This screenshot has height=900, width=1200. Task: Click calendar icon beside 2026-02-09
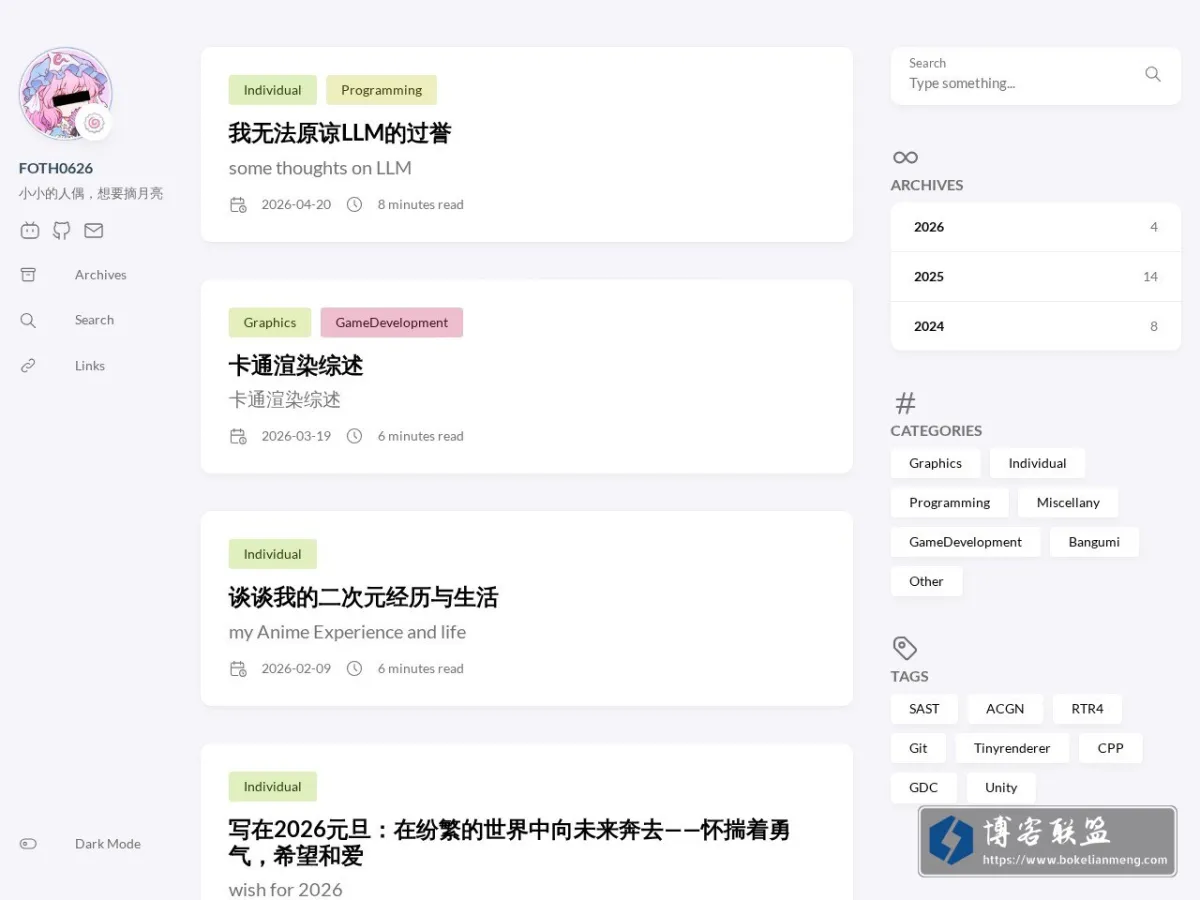pos(238,669)
